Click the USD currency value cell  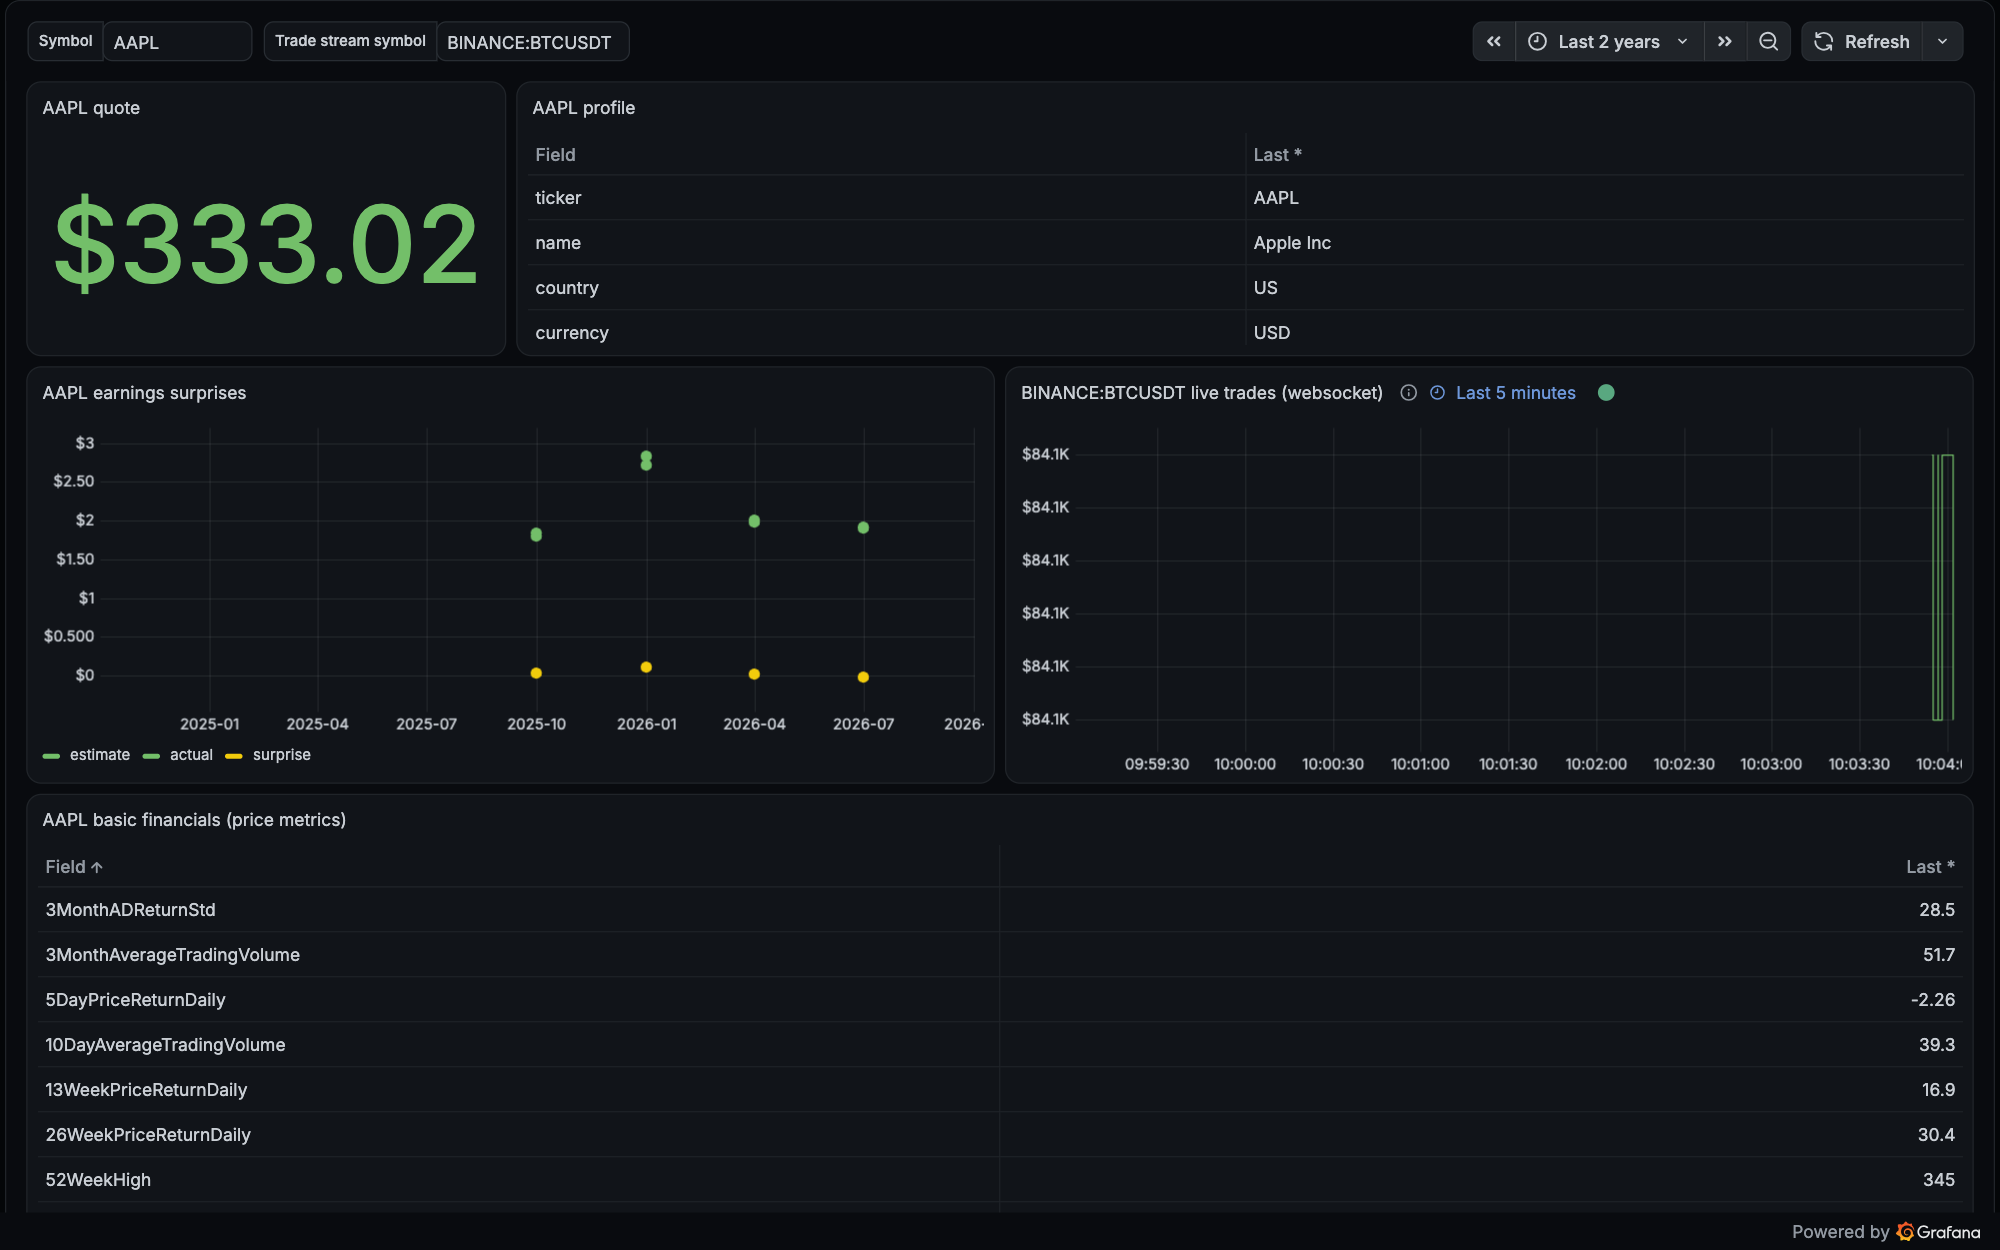tap(1605, 333)
